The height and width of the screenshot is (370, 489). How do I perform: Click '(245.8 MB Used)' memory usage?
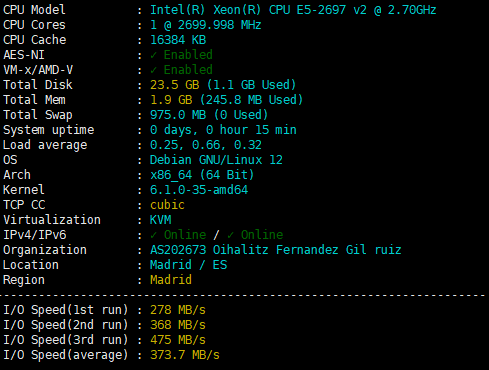click(x=251, y=100)
